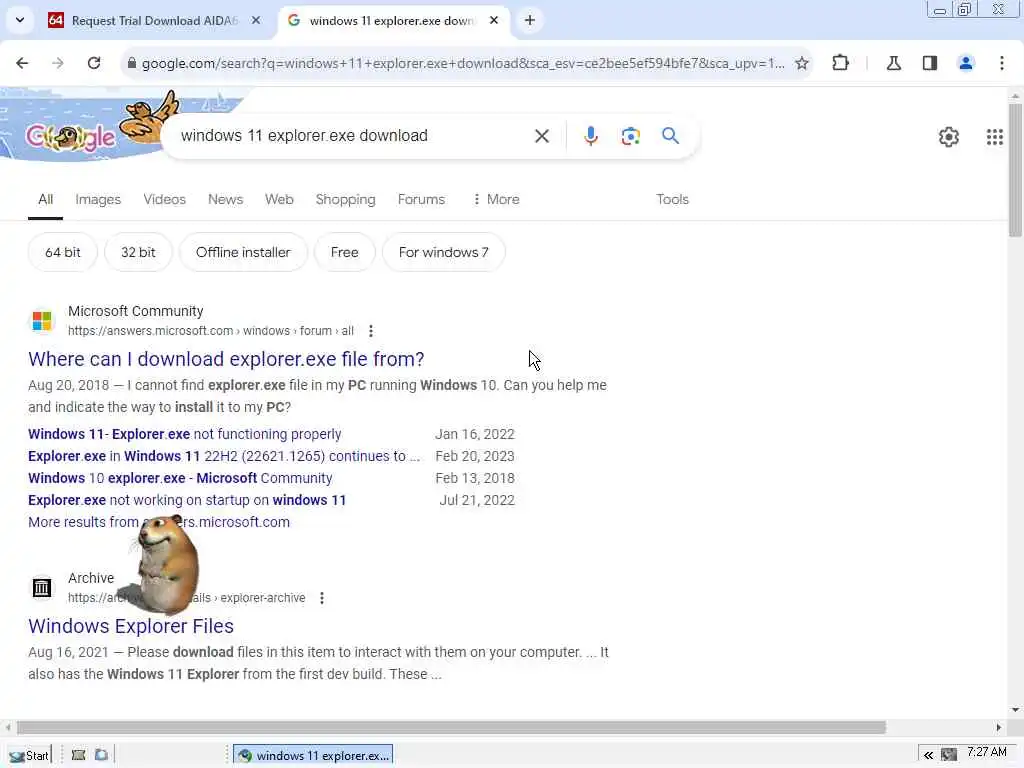Click the Archive site favicon
The height and width of the screenshot is (768, 1024).
[42, 588]
